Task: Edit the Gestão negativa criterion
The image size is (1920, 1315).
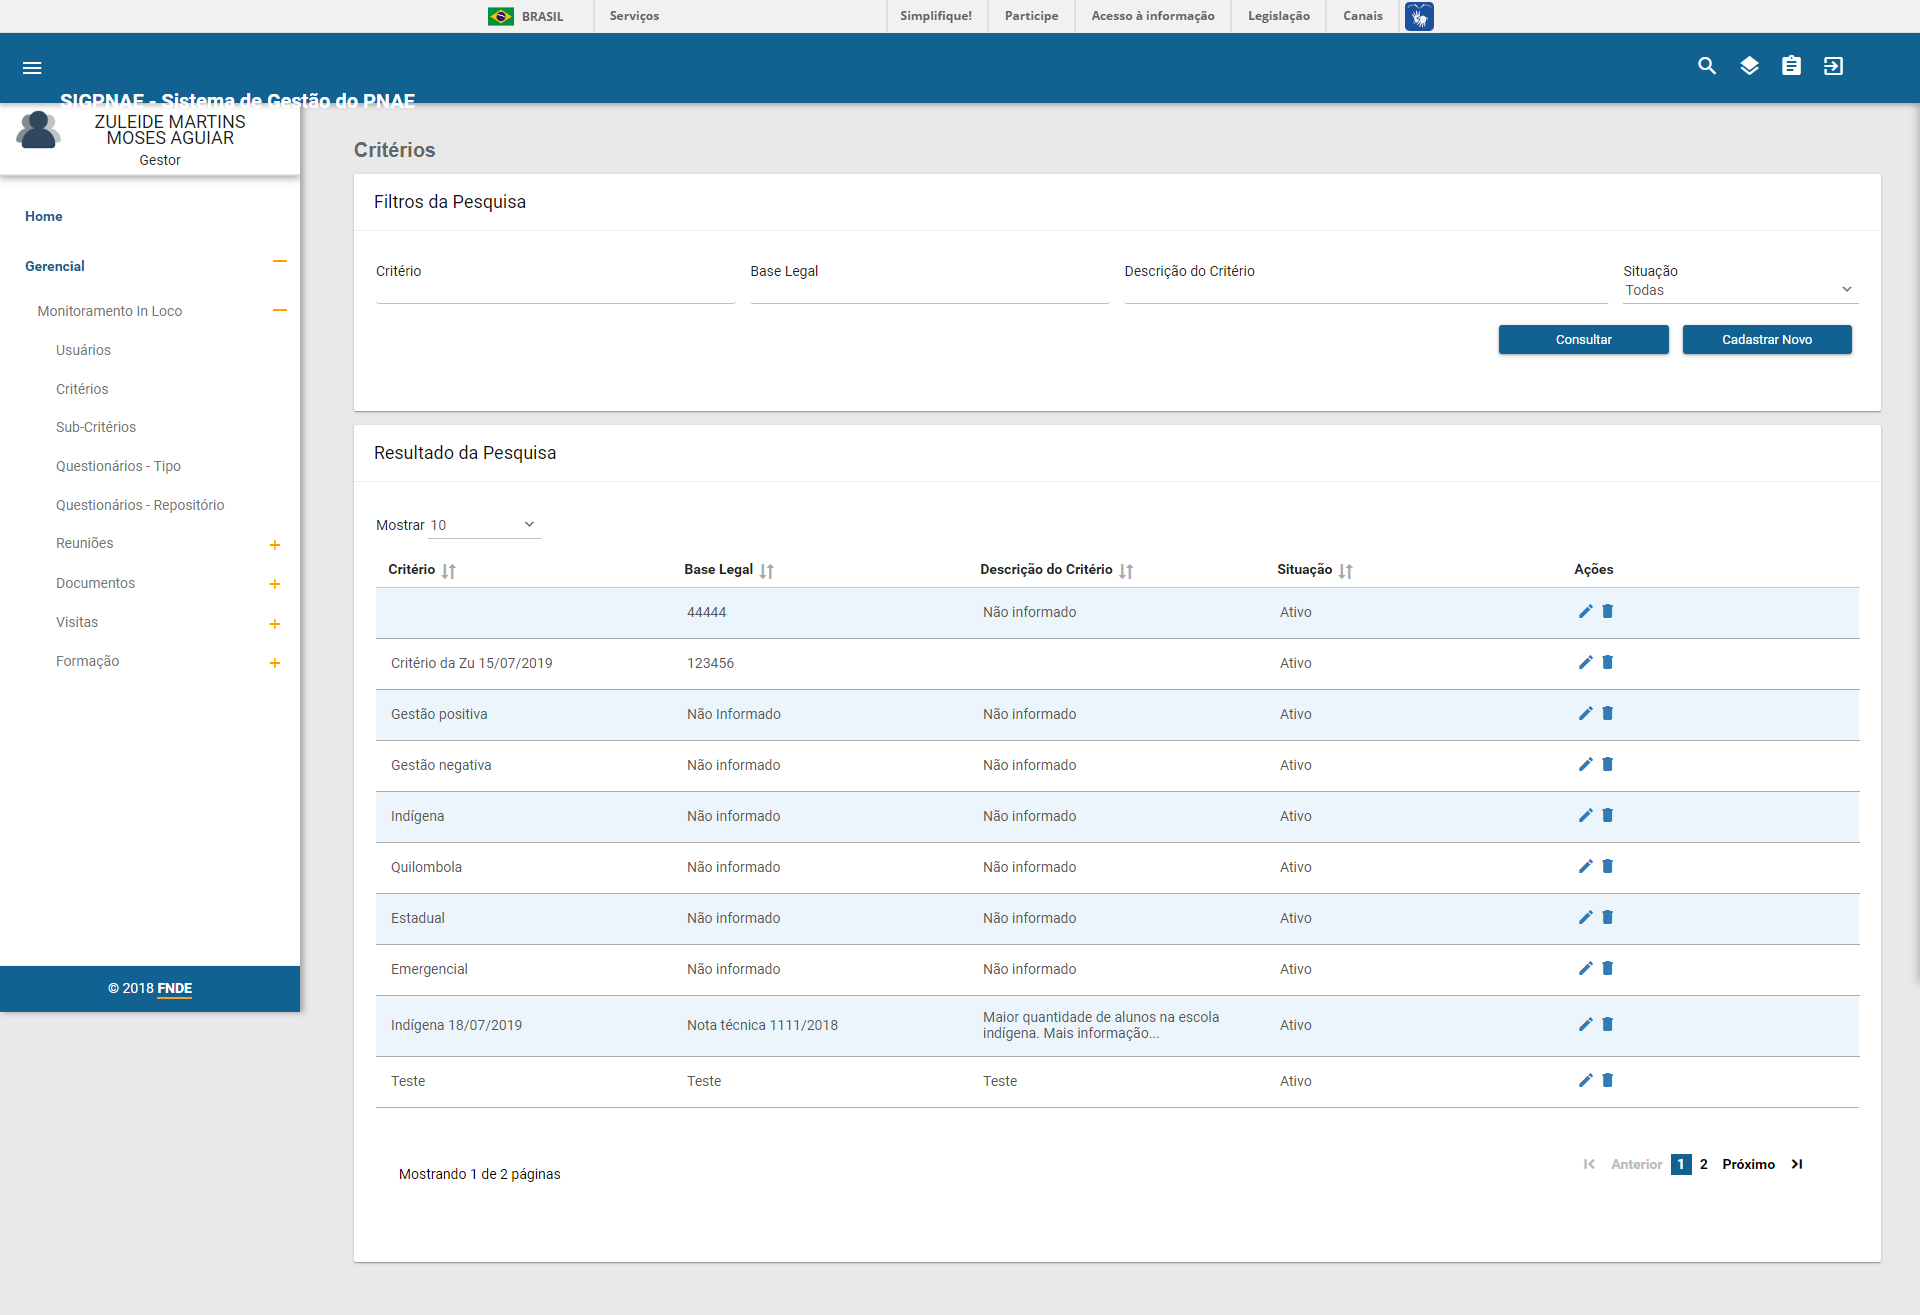Action: 1585,764
